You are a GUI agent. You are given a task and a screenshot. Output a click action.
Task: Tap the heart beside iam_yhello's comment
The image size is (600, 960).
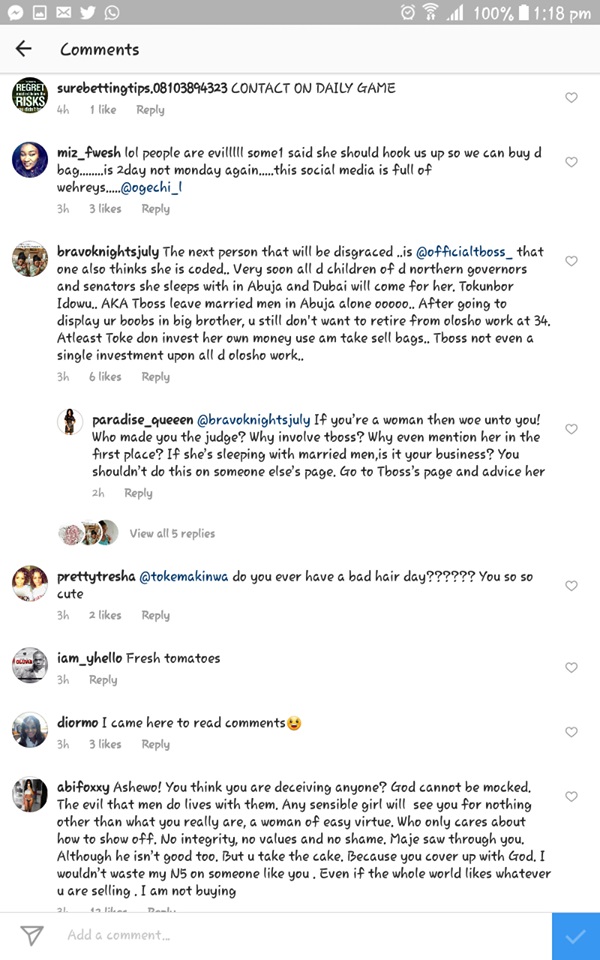pyautogui.click(x=571, y=667)
